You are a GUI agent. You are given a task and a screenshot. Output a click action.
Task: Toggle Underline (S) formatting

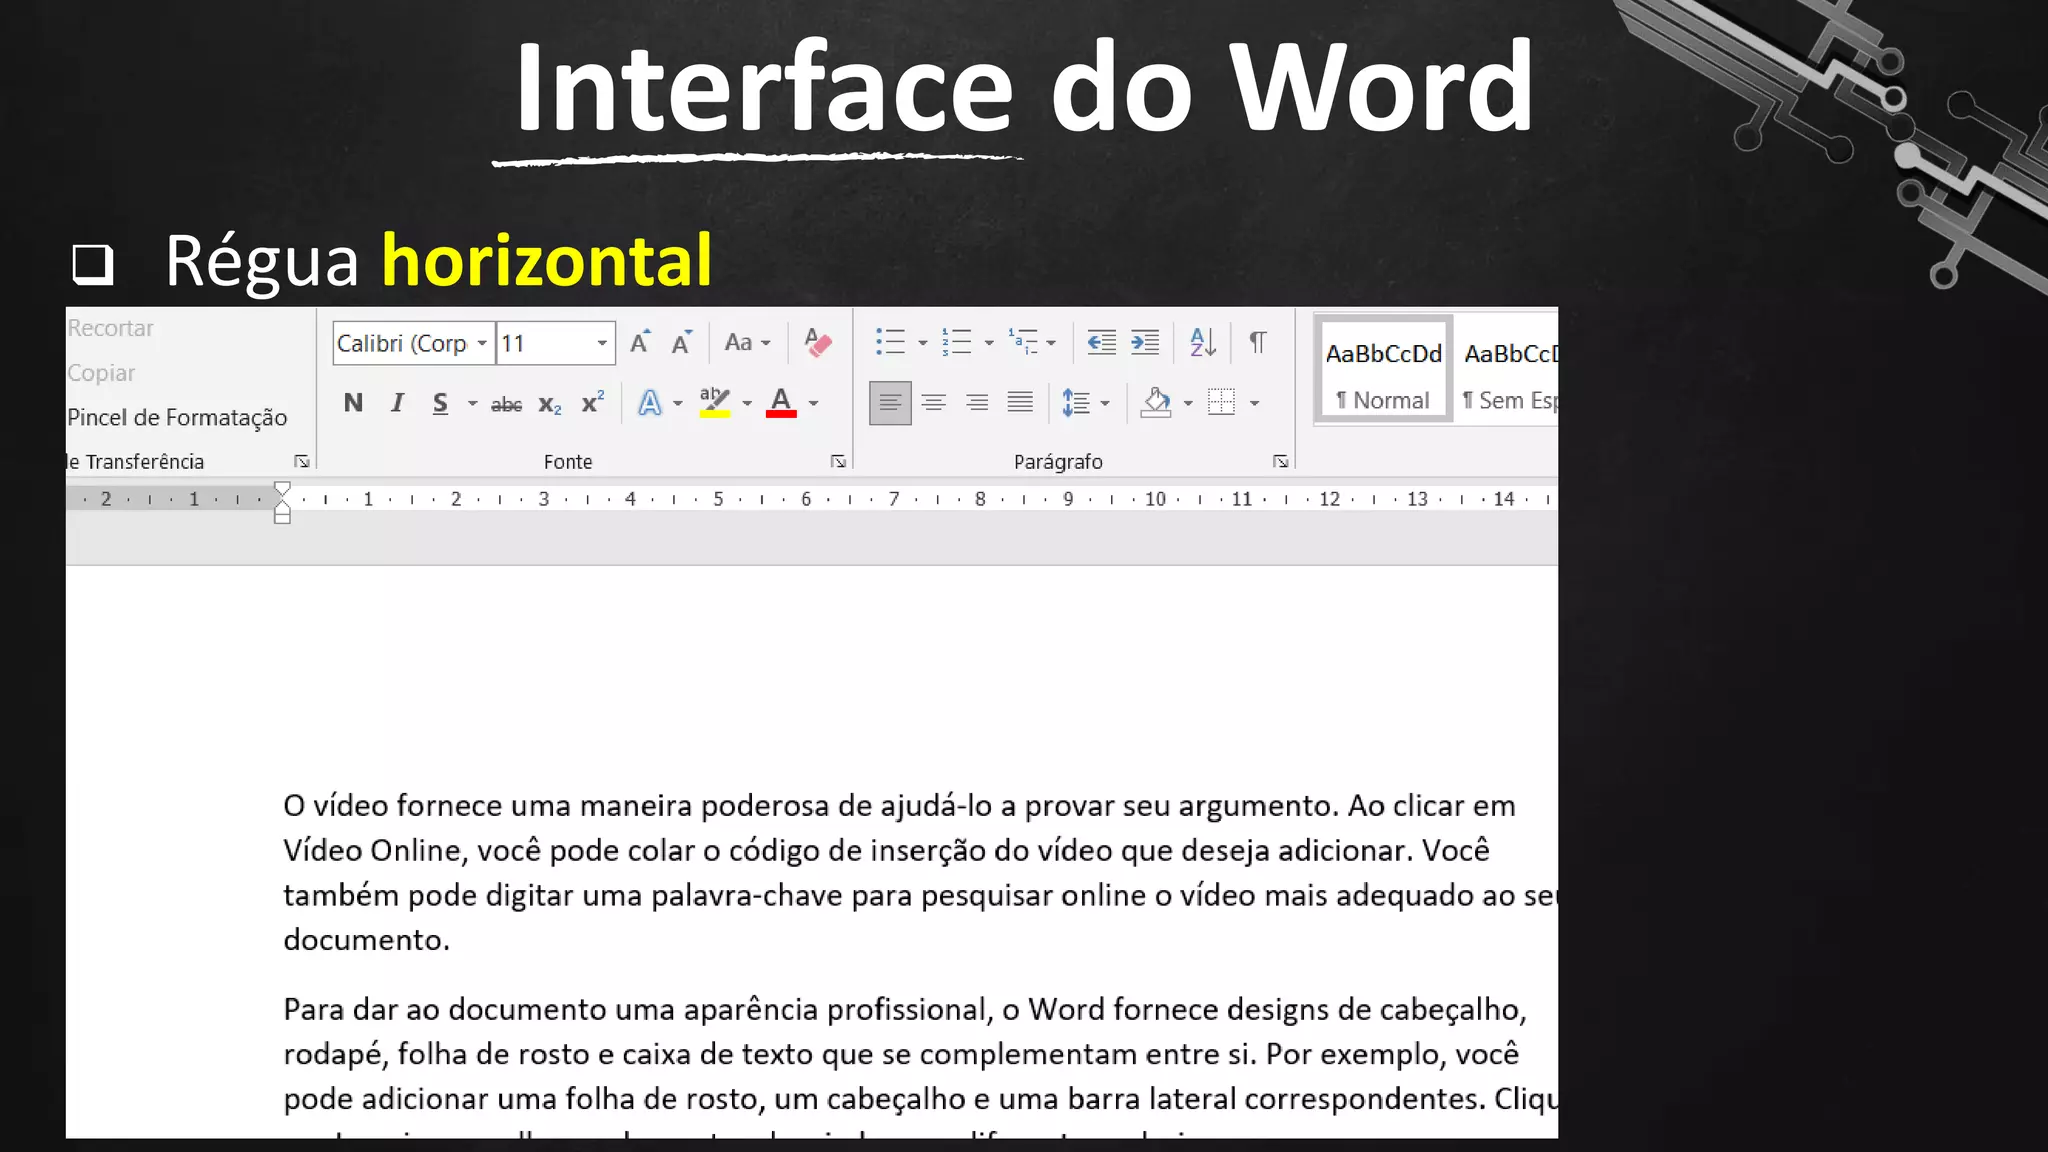(x=440, y=403)
